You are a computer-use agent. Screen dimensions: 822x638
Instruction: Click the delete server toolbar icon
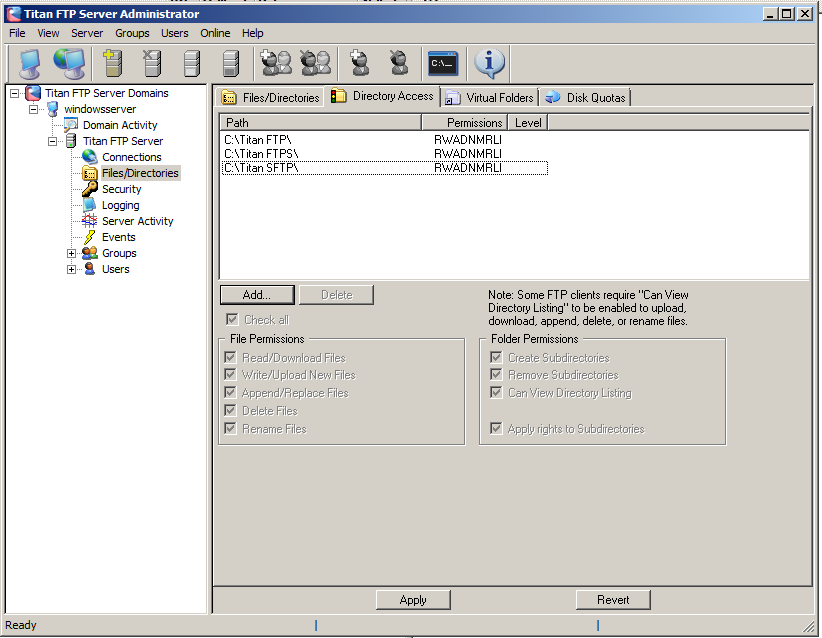152,63
